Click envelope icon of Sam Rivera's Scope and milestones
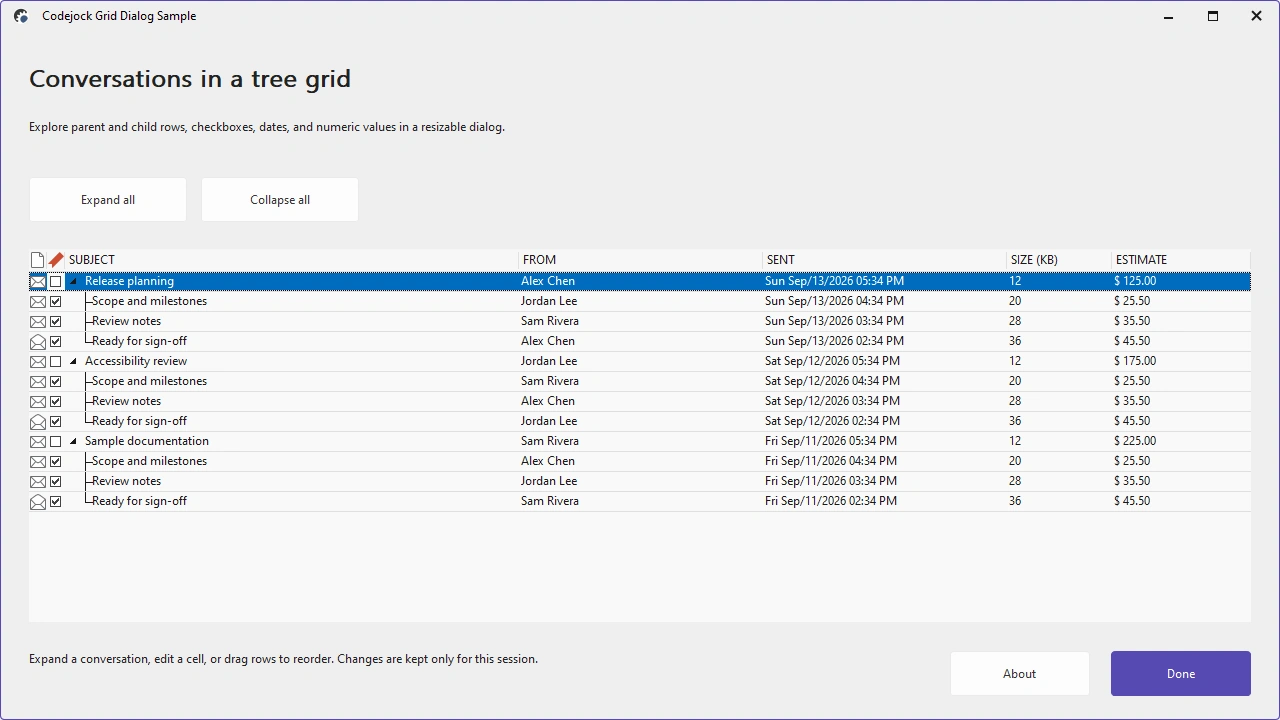This screenshot has width=1280, height=720. [x=38, y=382]
